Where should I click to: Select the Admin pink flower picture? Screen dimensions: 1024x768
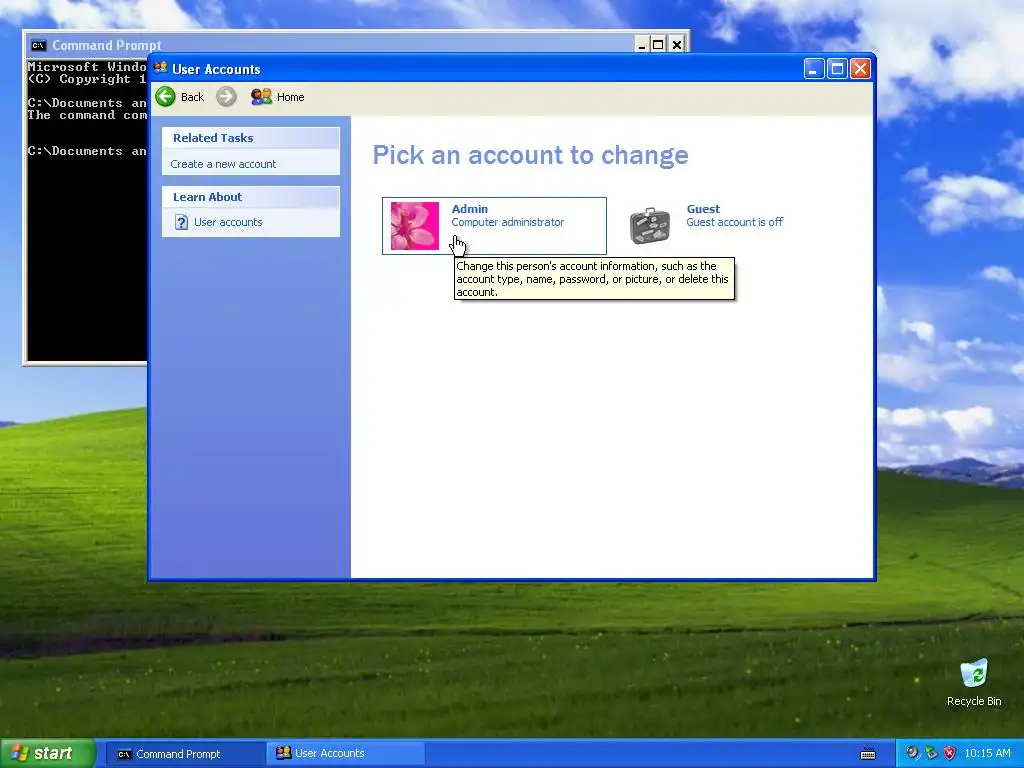tap(415, 226)
